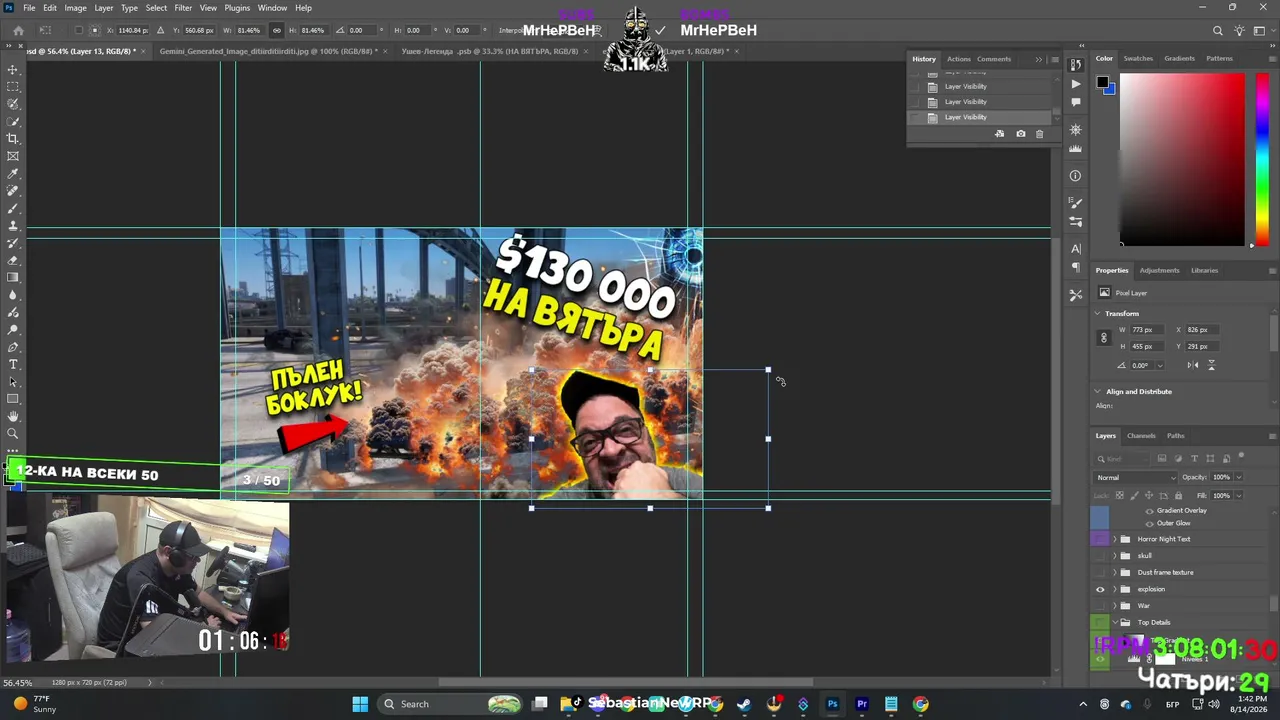Select the Pen tool
Image resolution: width=1280 pixels, height=720 pixels.
point(13,347)
